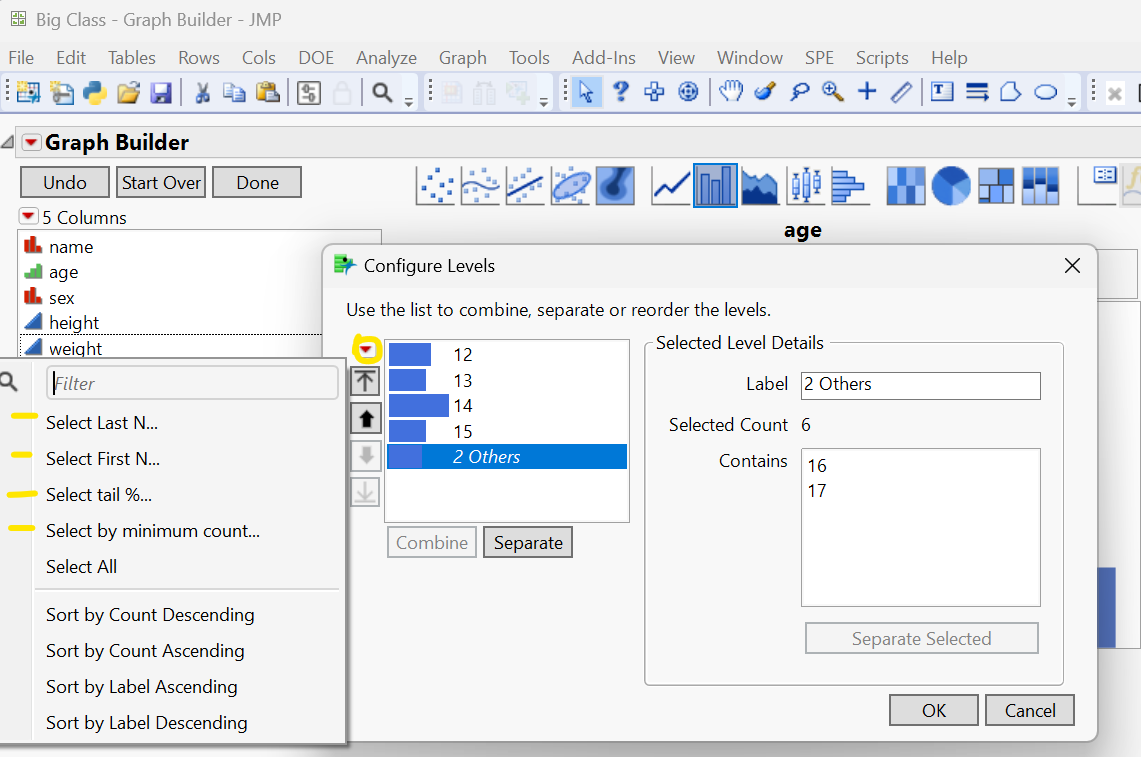
Task: Open the Graph menu
Action: 462,57
